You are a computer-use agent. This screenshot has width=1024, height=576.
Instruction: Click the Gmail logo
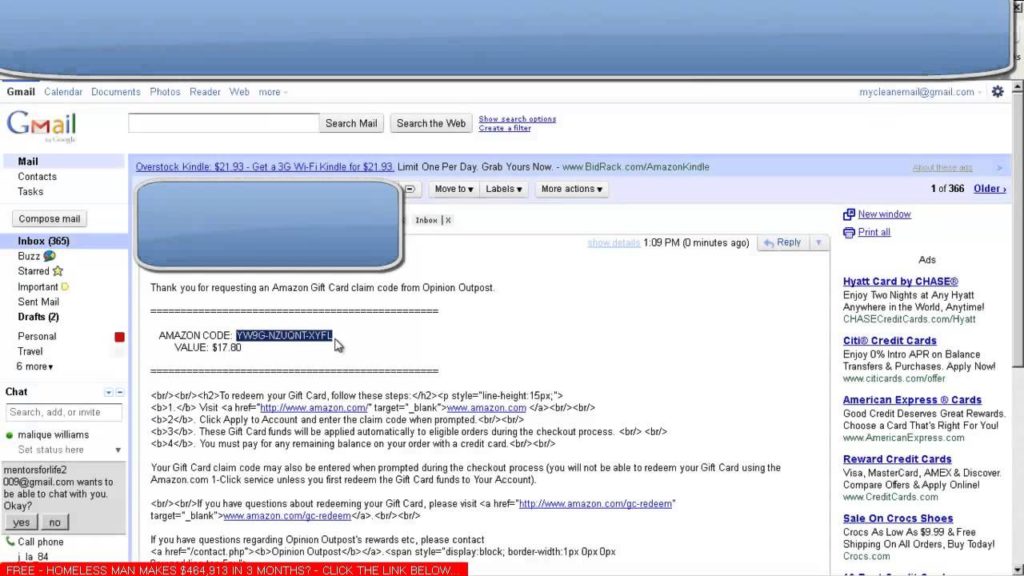coord(42,126)
